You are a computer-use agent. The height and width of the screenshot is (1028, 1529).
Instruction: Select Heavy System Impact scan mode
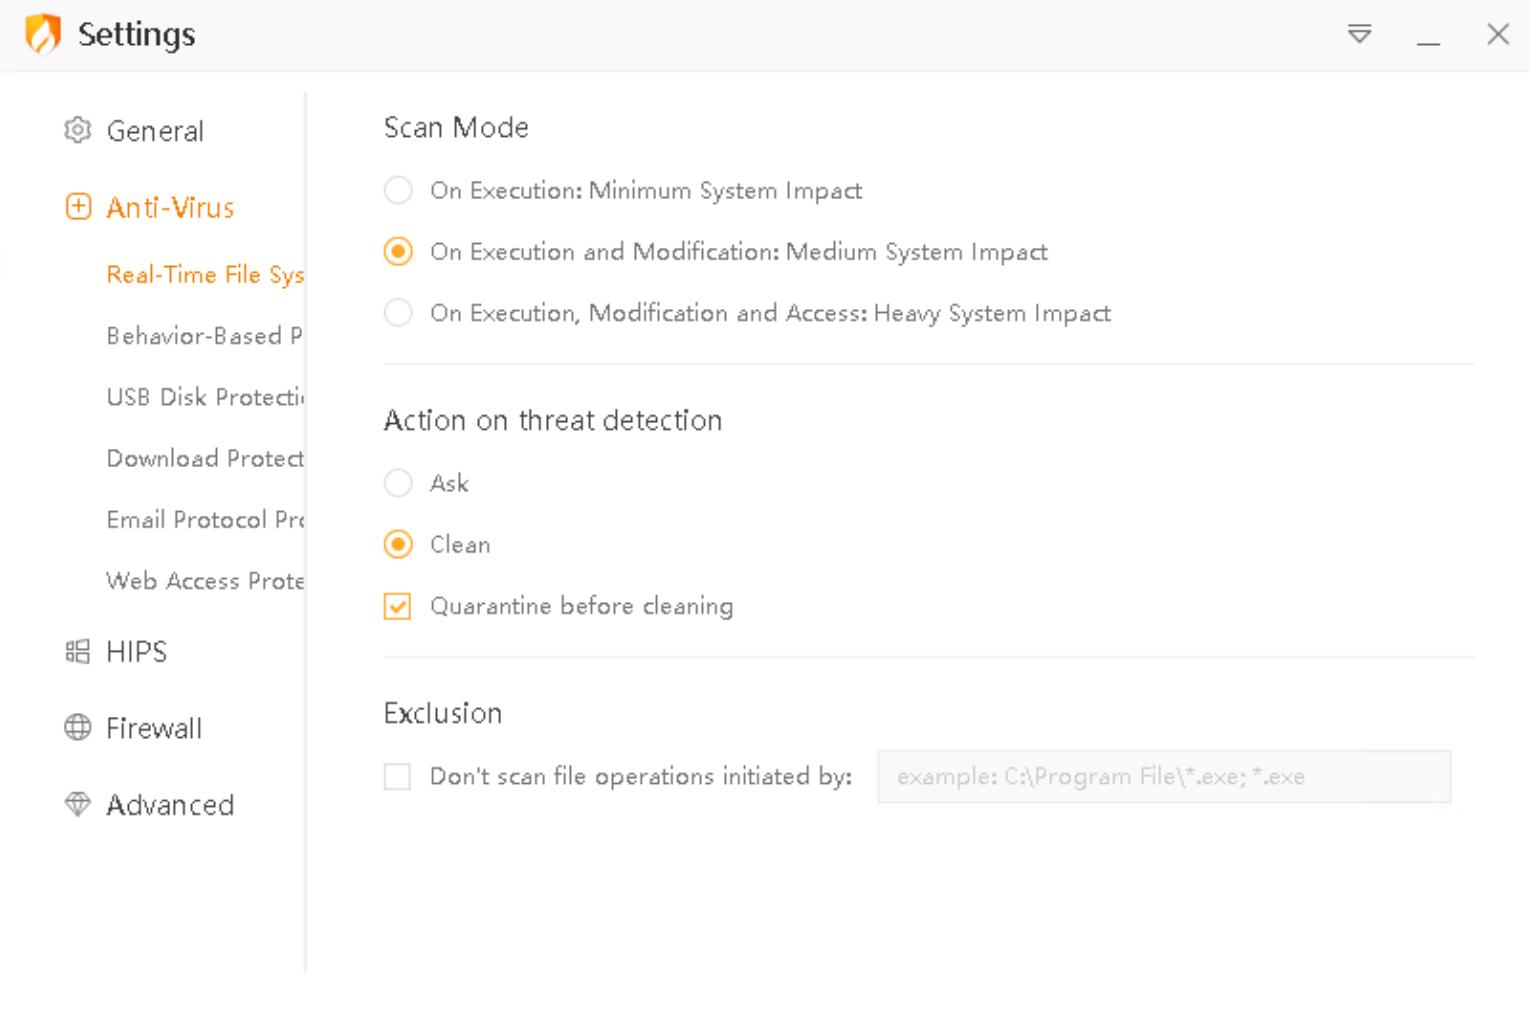click(398, 313)
